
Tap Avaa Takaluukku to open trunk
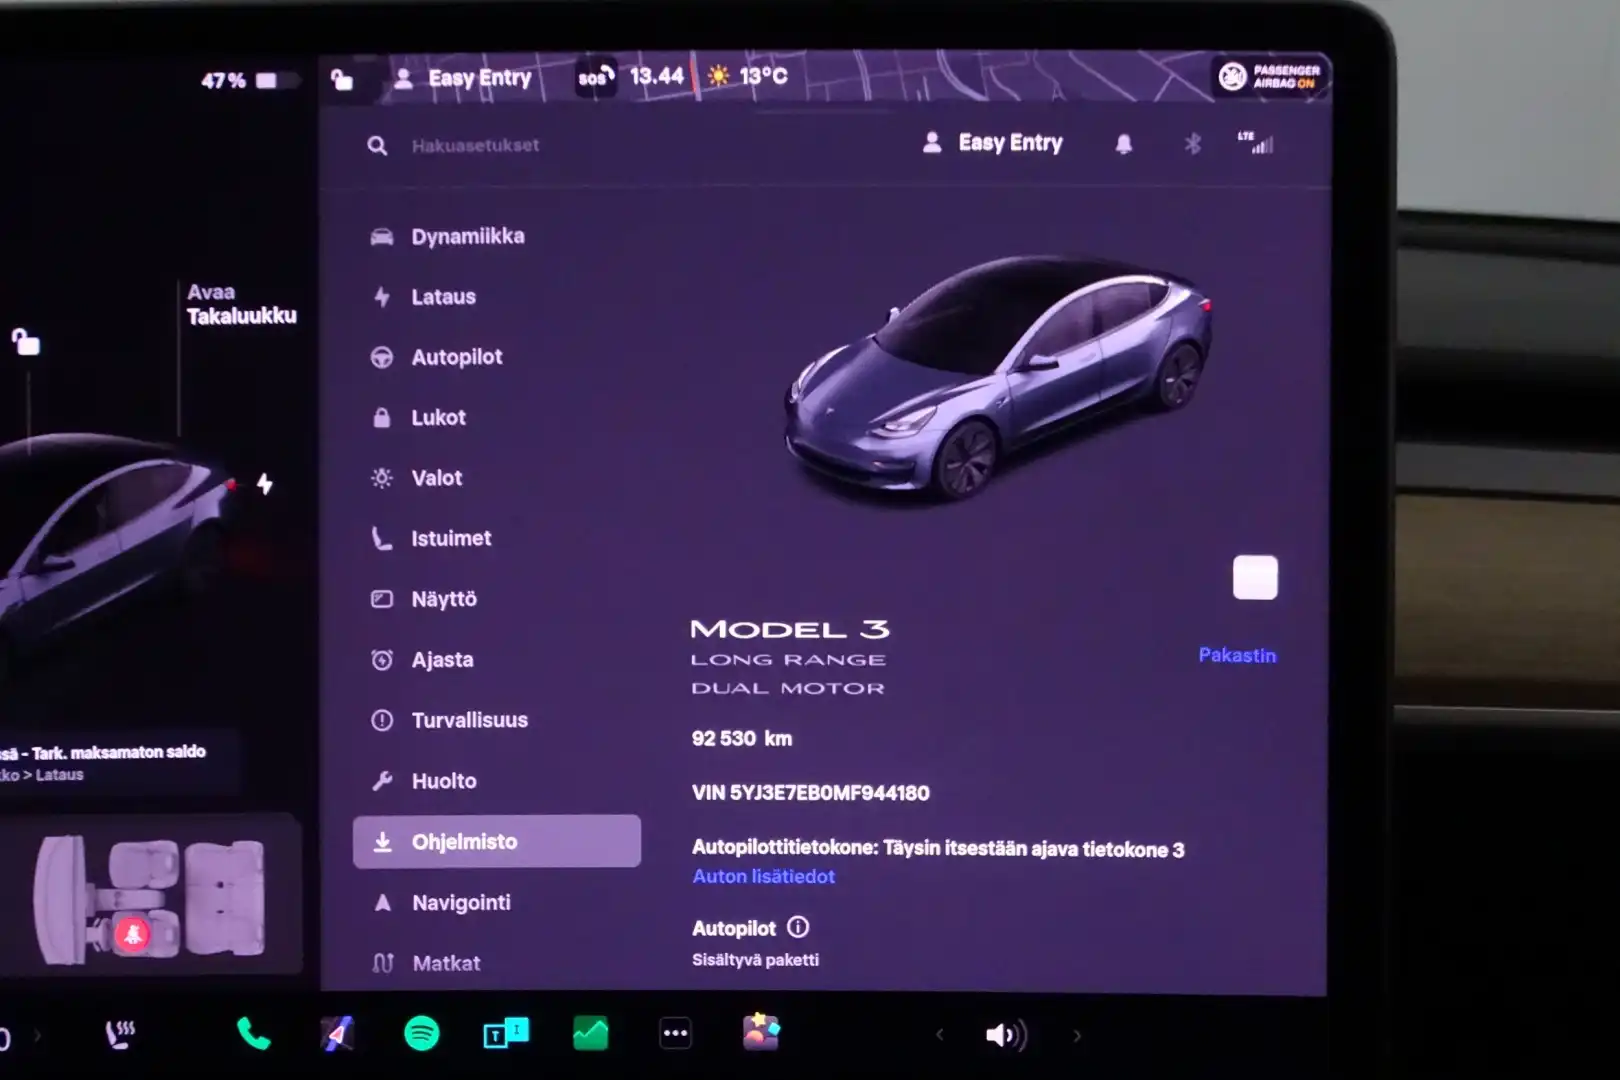pyautogui.click(x=241, y=304)
